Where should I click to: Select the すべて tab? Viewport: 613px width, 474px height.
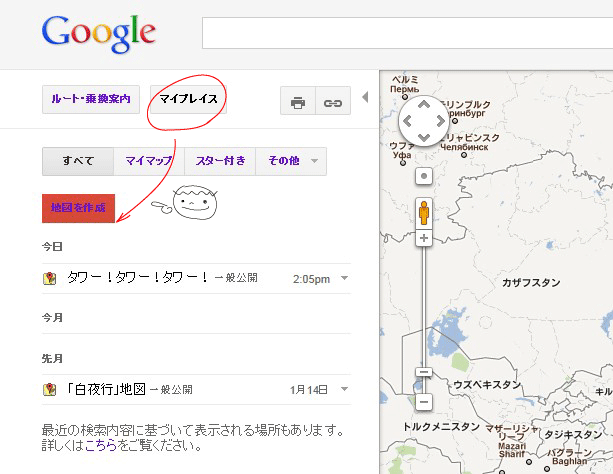(x=78, y=161)
